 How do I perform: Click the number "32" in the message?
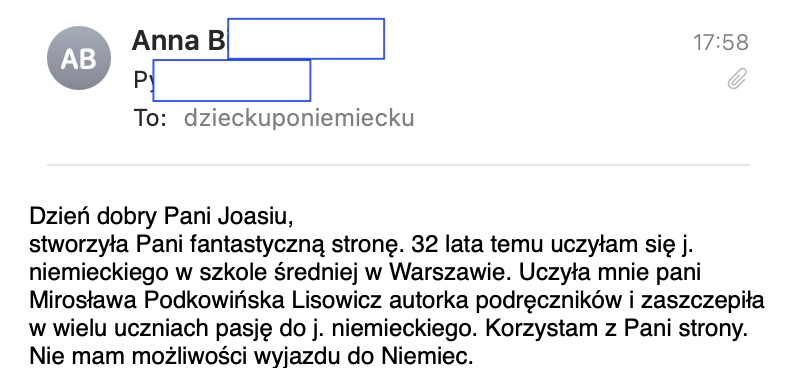click(x=425, y=245)
